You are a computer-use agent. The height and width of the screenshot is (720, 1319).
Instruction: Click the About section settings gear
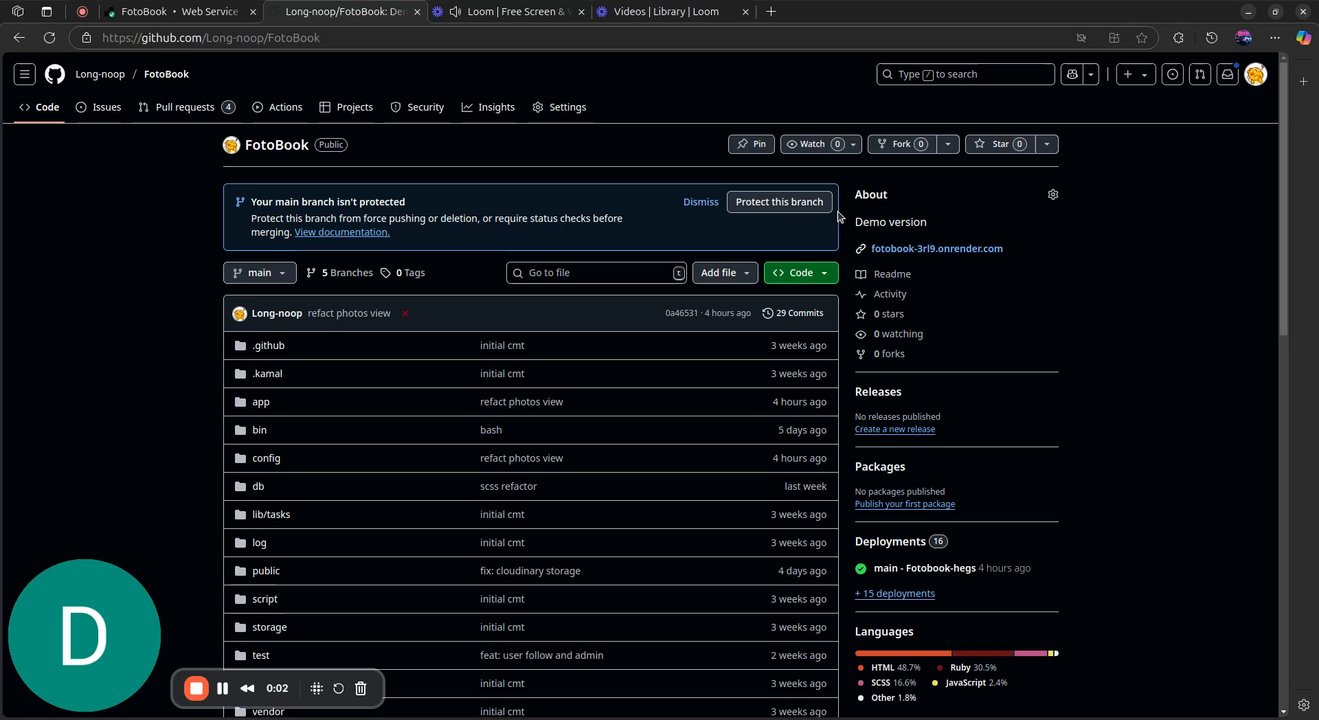pos(1052,195)
